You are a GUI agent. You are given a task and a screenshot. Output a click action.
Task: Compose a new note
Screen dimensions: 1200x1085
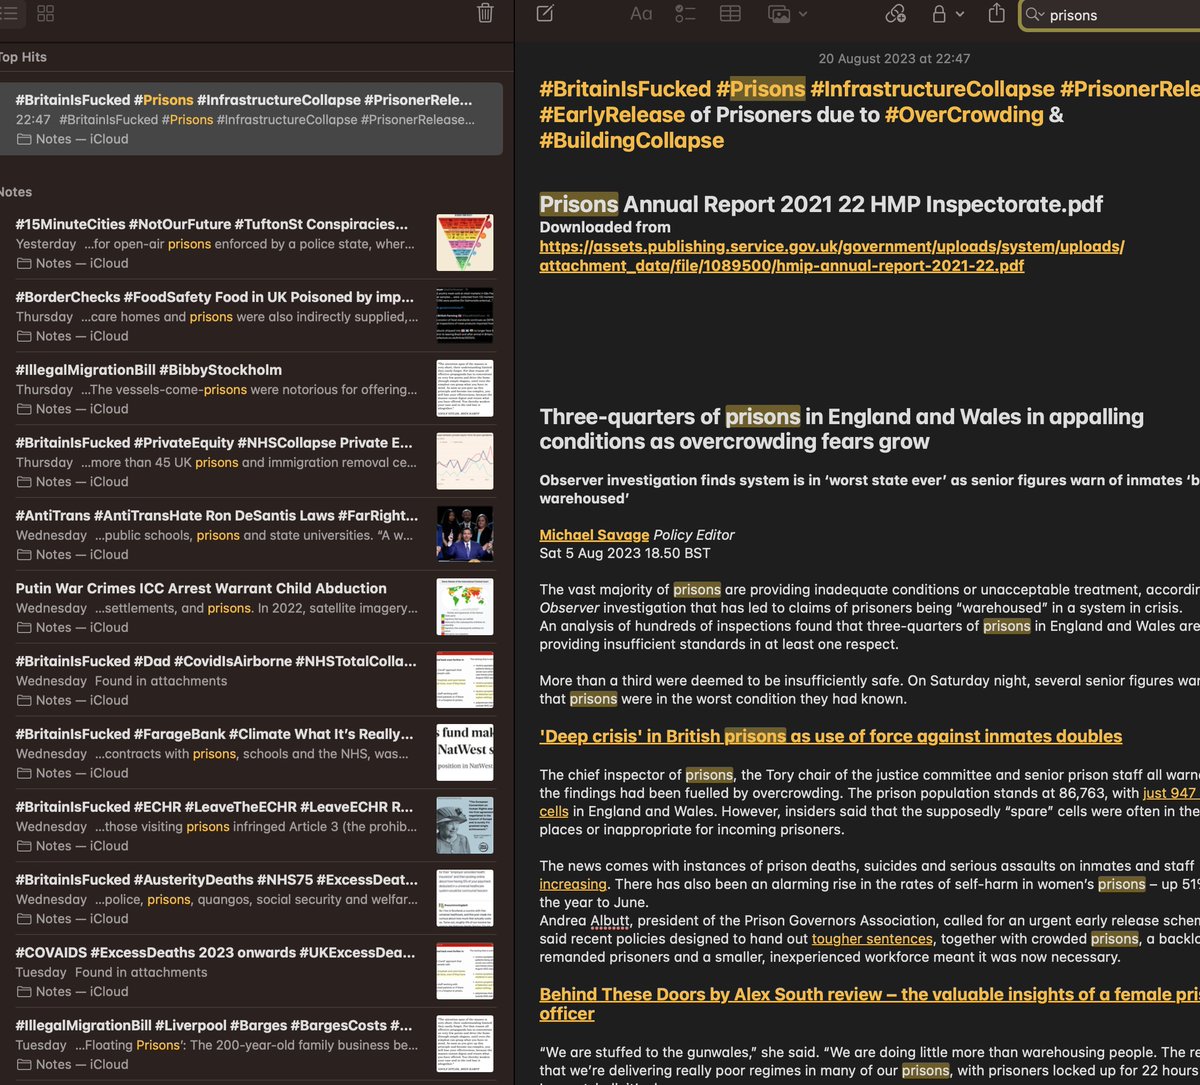point(545,14)
